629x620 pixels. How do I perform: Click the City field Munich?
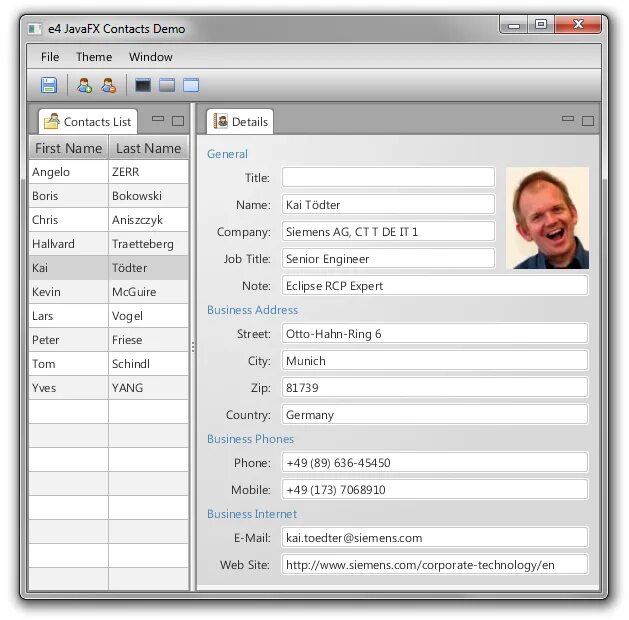[x=435, y=361]
